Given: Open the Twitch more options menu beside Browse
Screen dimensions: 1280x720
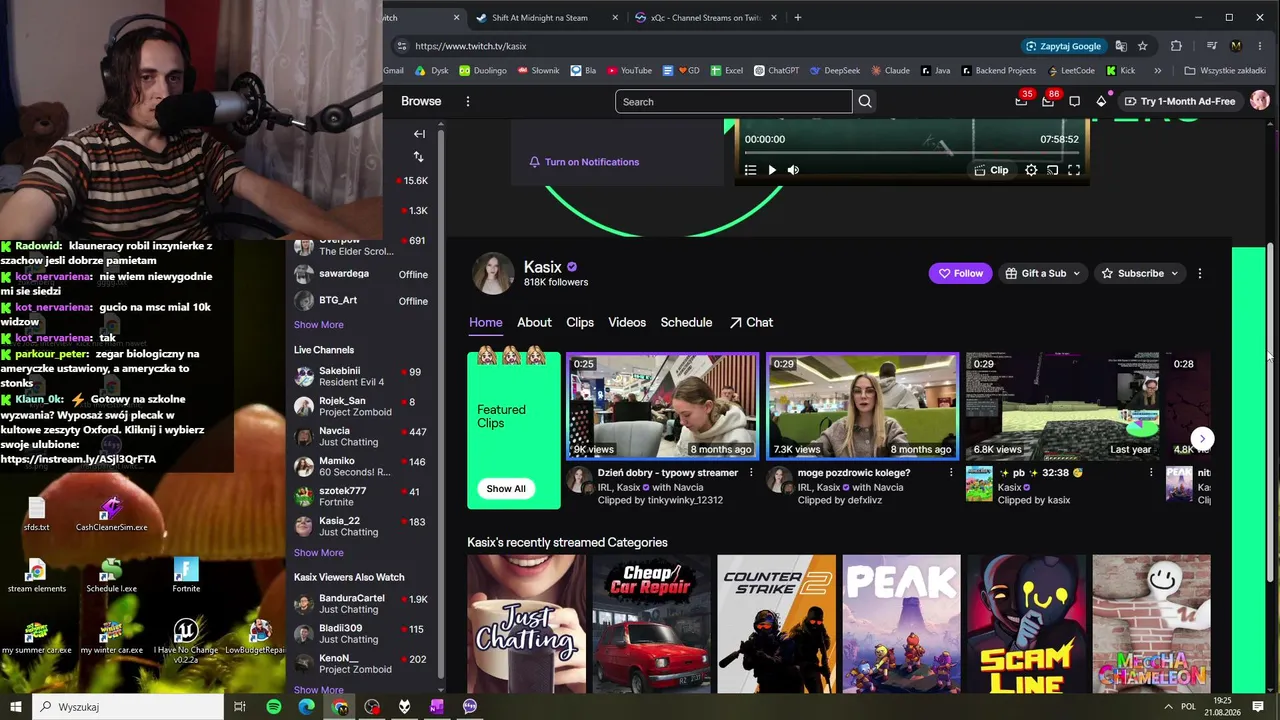Looking at the screenshot, I should click(467, 101).
